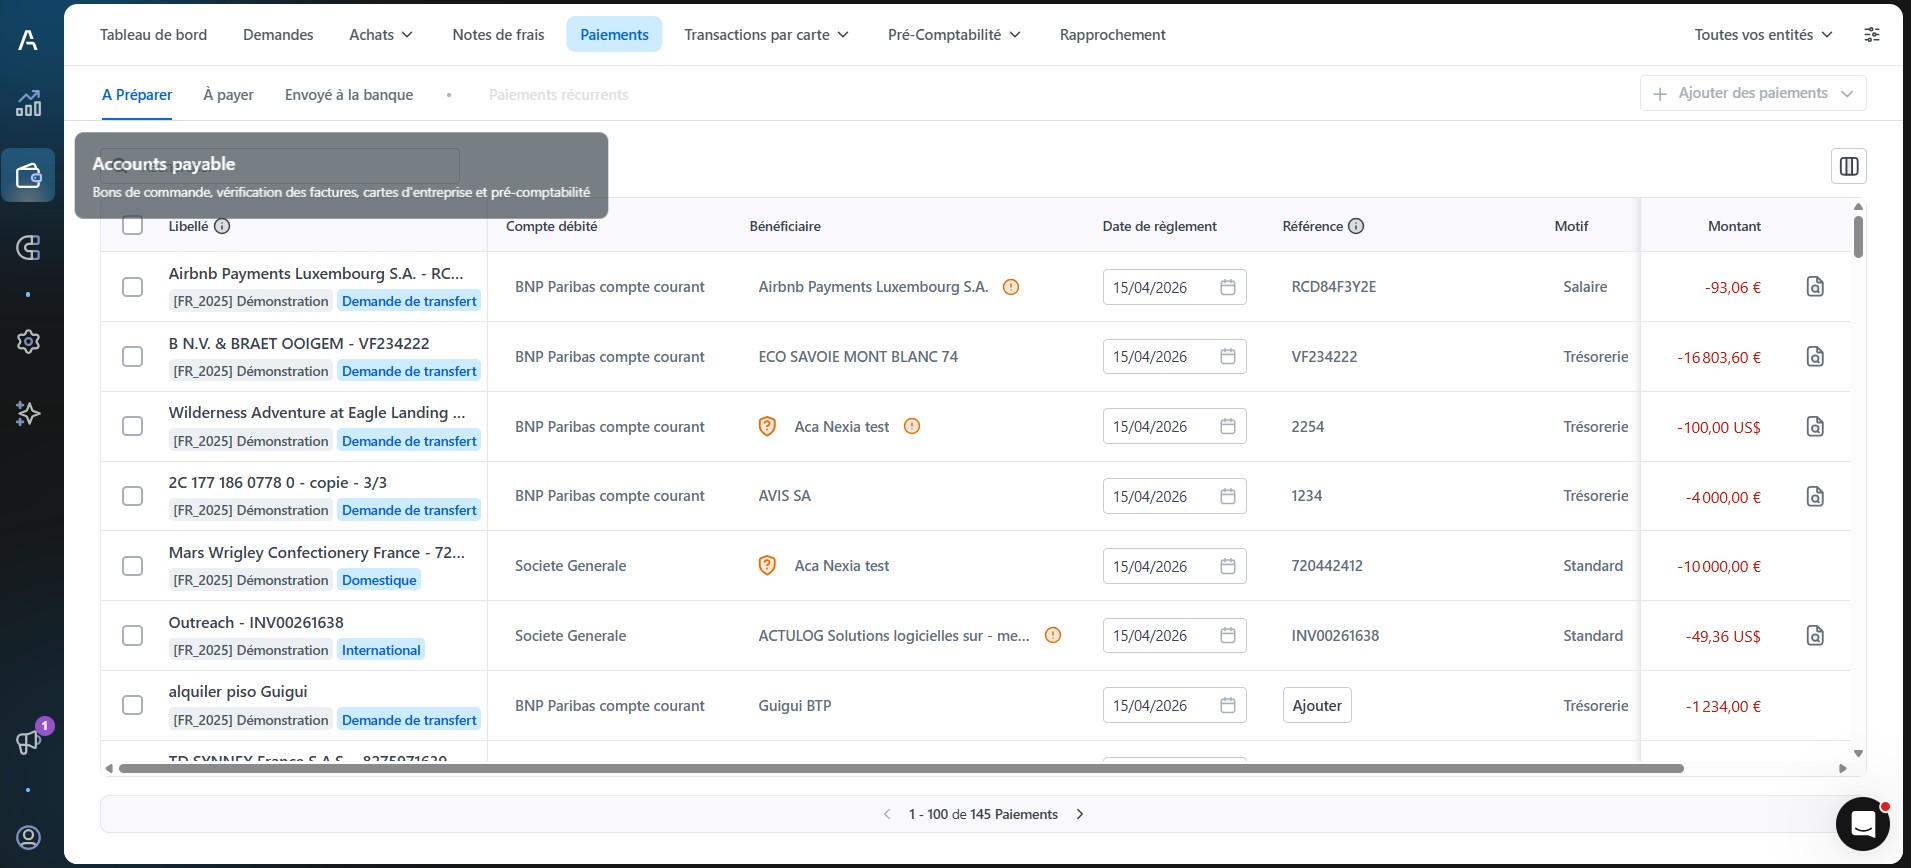The width and height of the screenshot is (1911, 868).
Task: Select the 2C 177 186 0778 row checkbox
Action: point(132,496)
